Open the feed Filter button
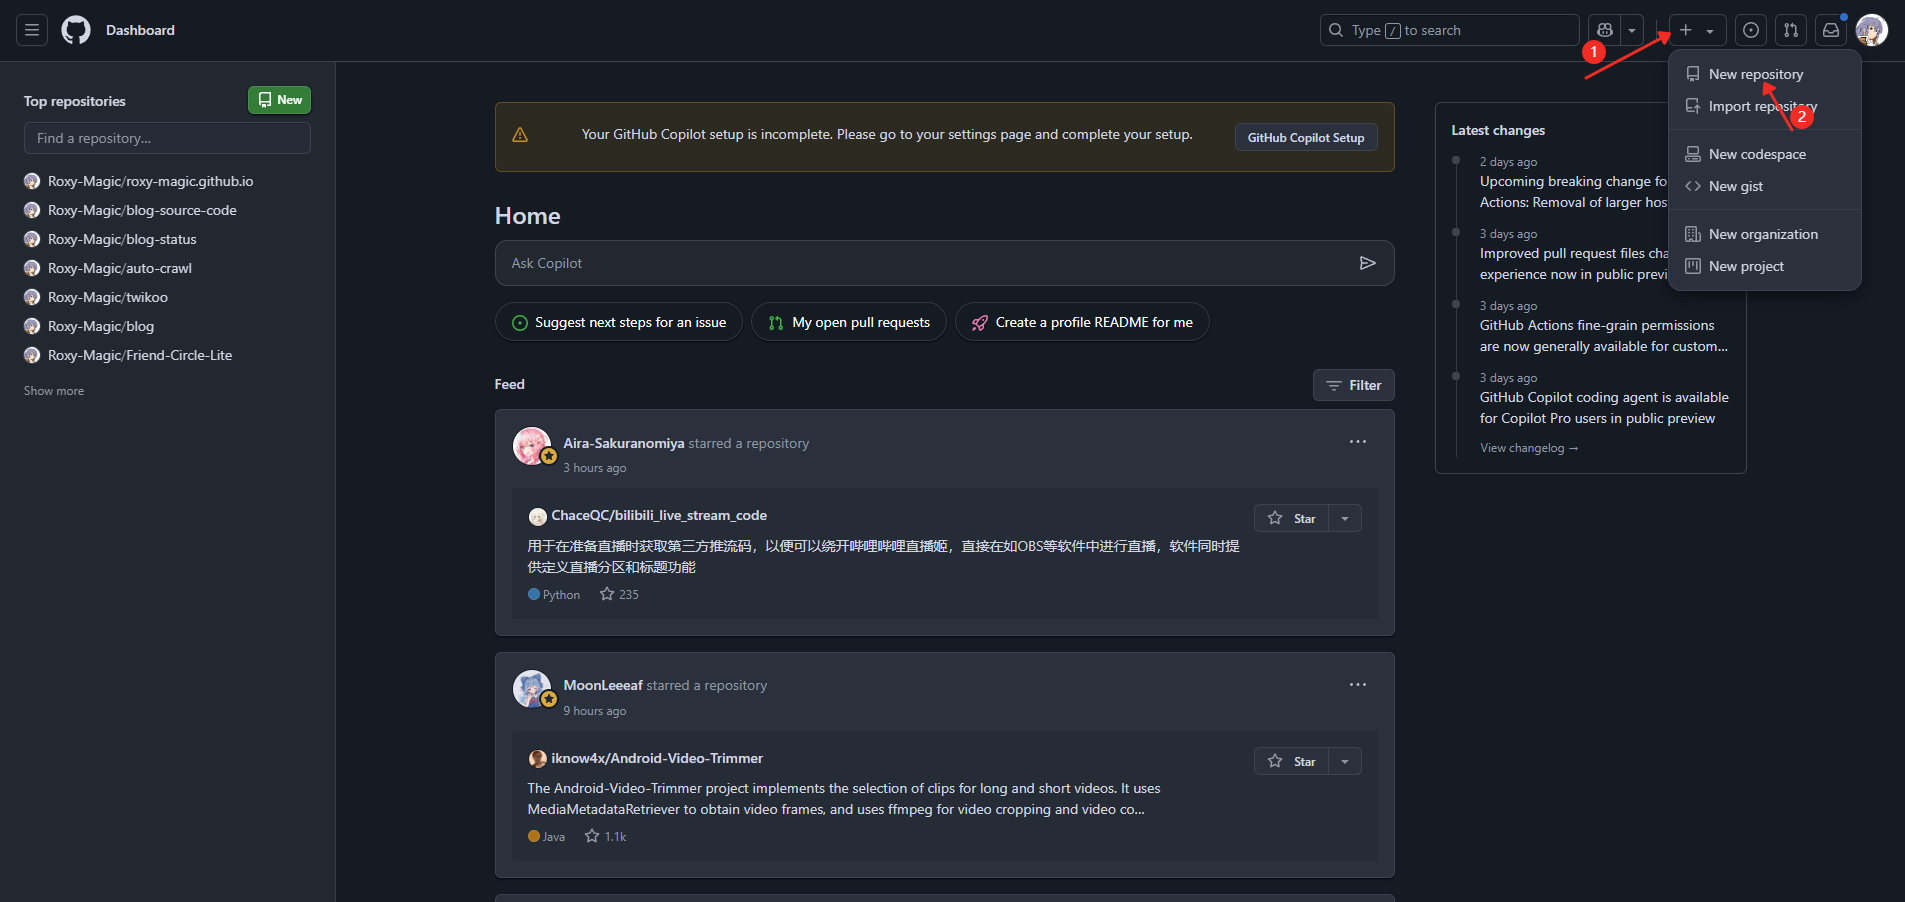The image size is (1905, 902). coord(1353,385)
